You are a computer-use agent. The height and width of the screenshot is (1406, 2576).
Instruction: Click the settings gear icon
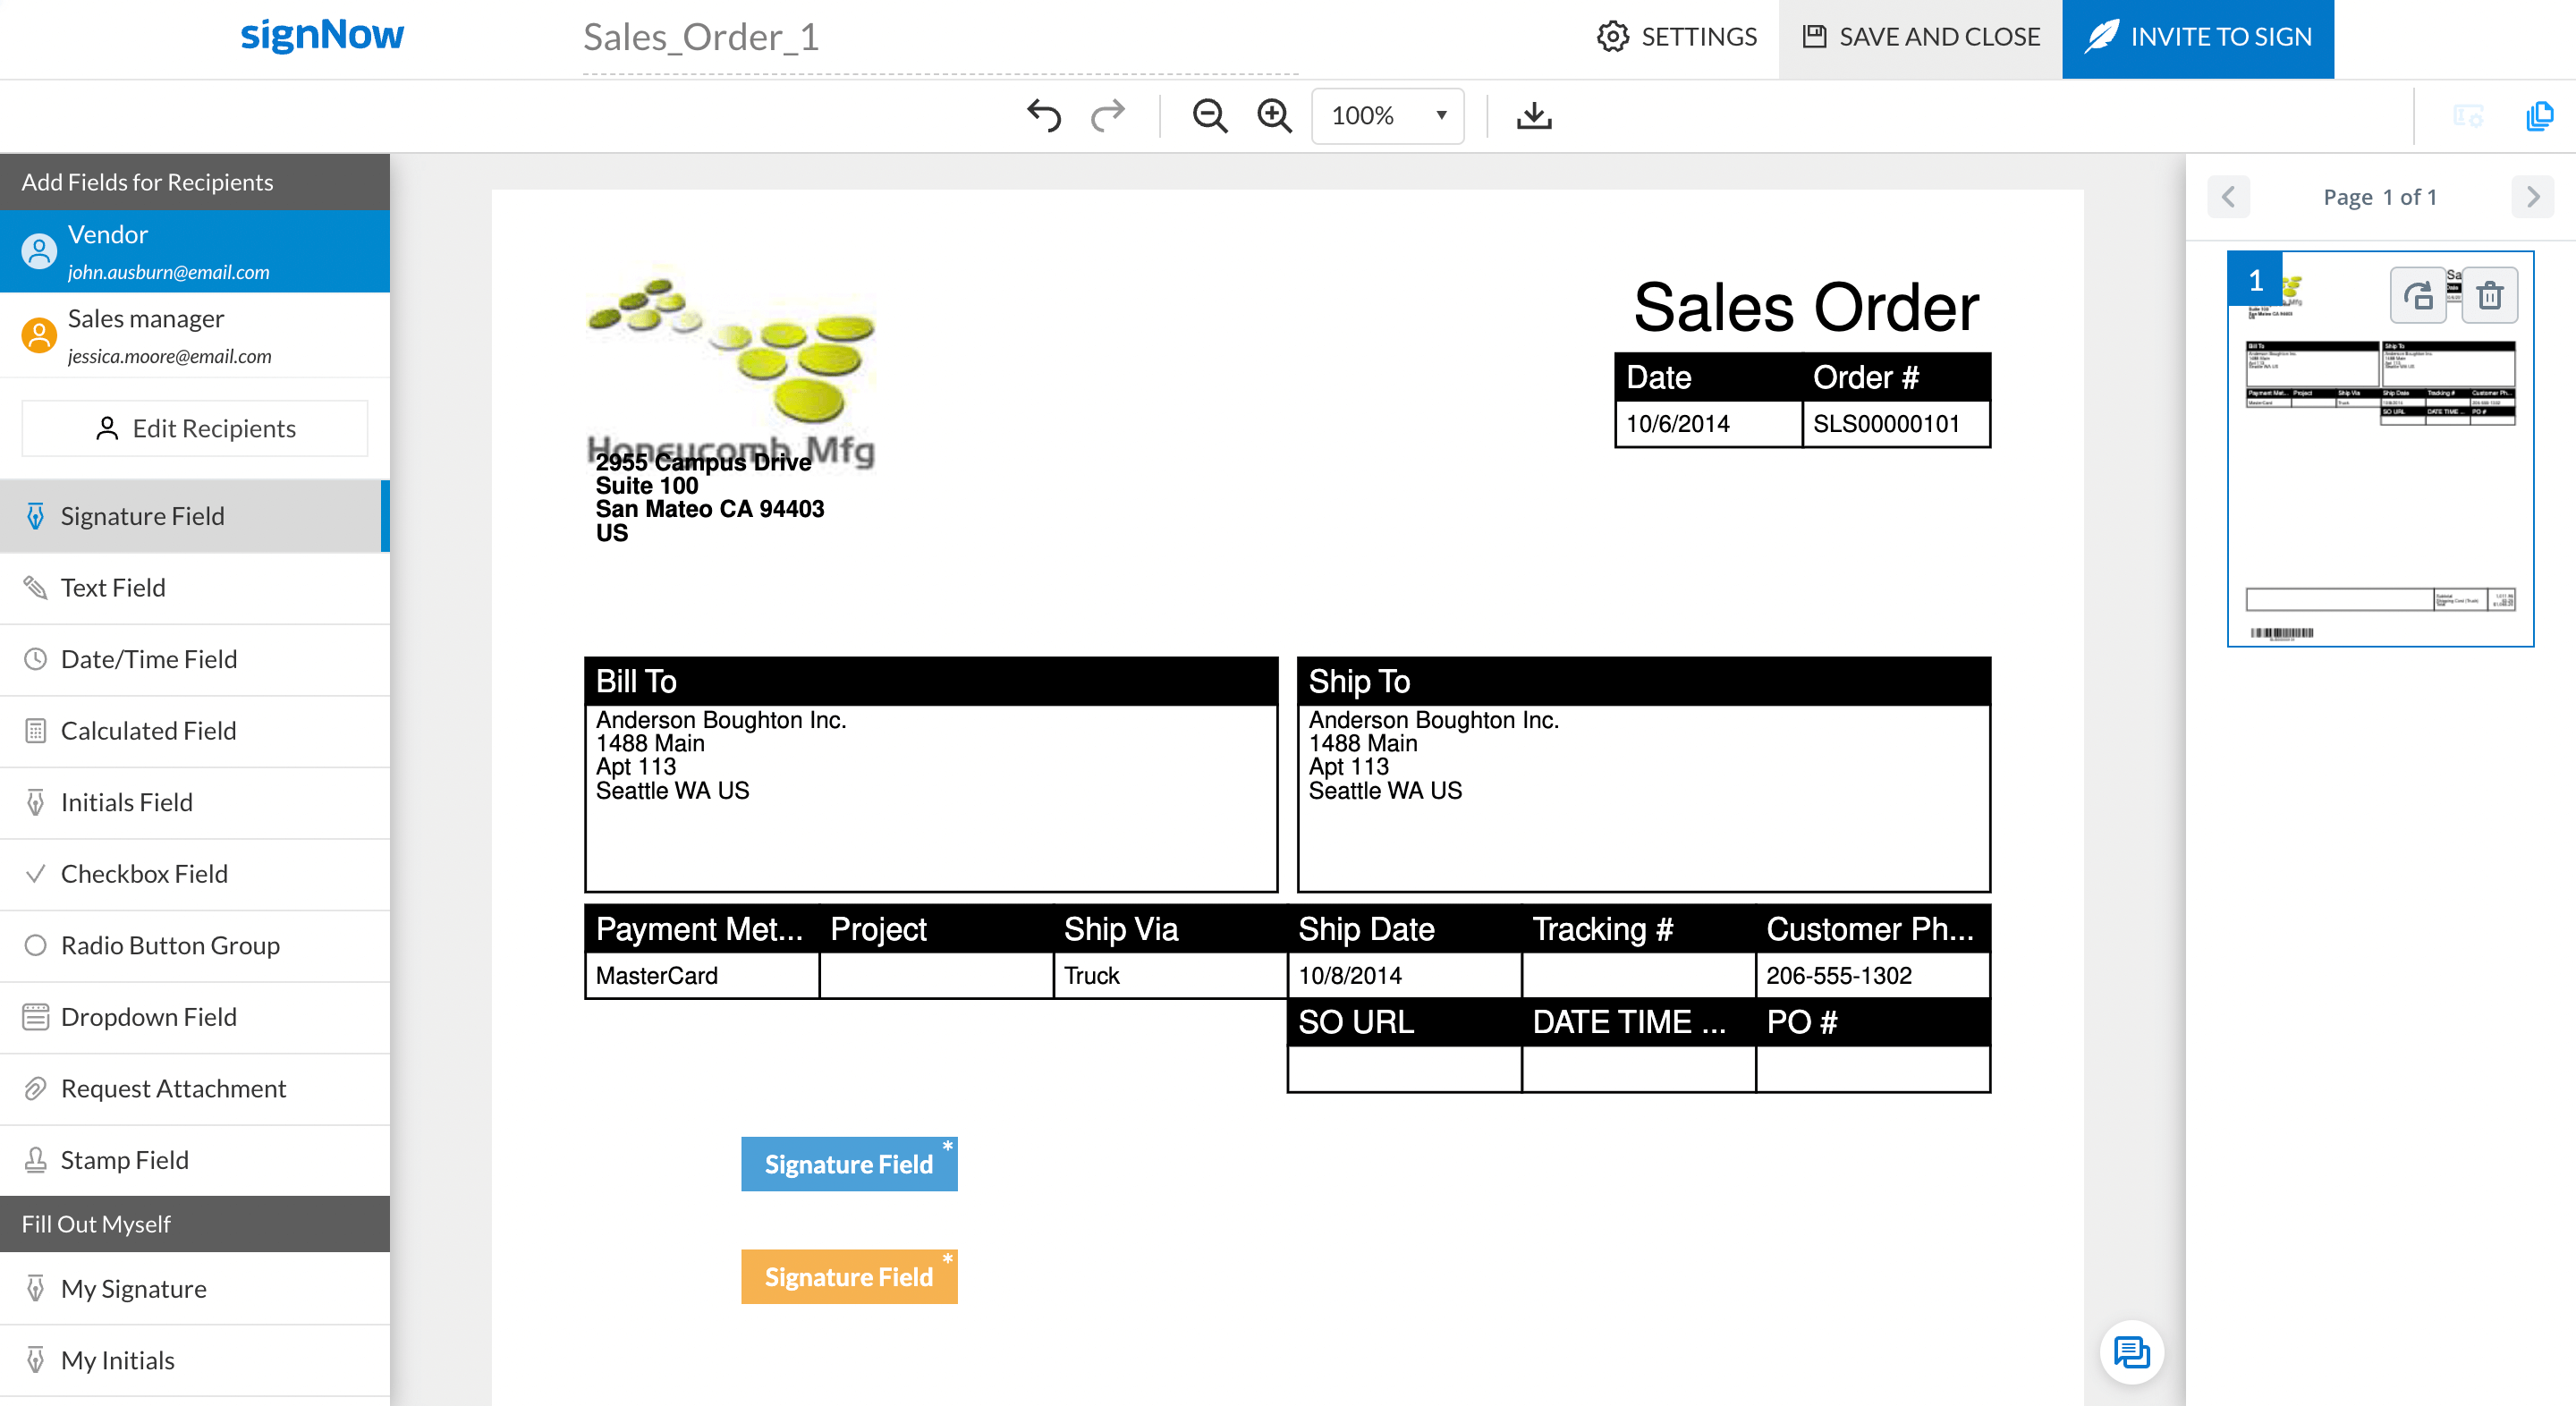click(1610, 37)
